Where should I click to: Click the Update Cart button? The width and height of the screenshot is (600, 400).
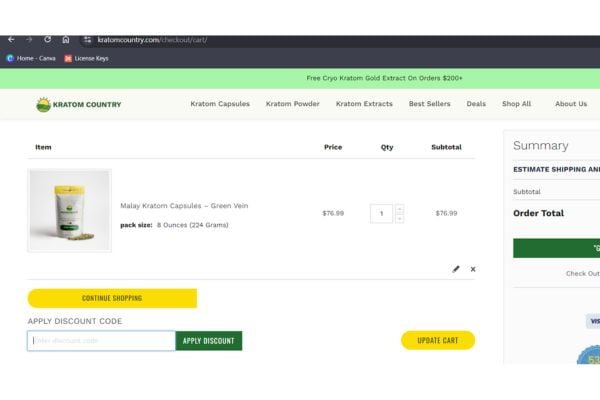click(438, 340)
